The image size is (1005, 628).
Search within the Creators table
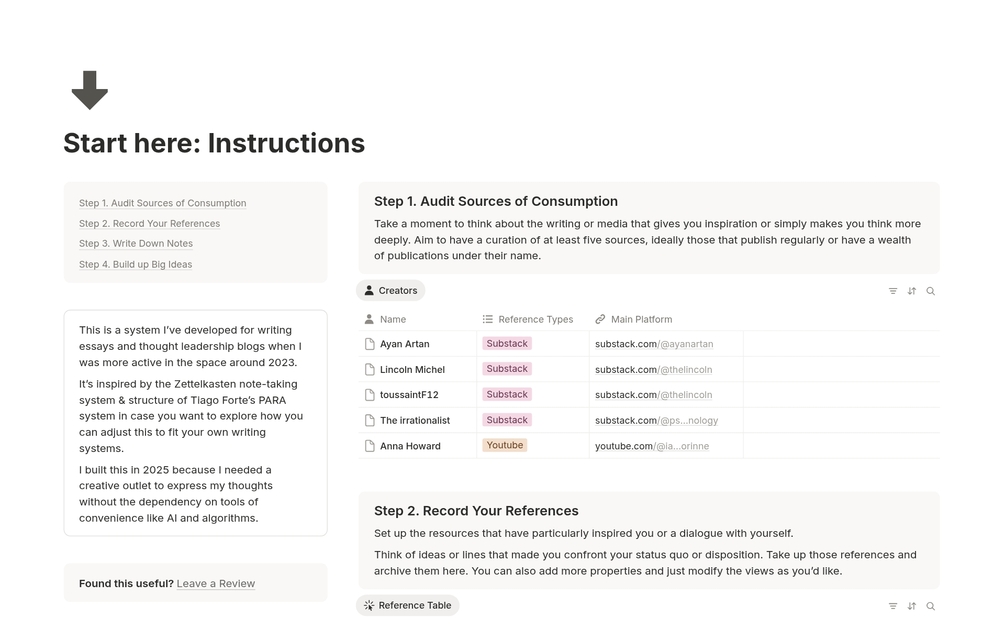(x=931, y=291)
